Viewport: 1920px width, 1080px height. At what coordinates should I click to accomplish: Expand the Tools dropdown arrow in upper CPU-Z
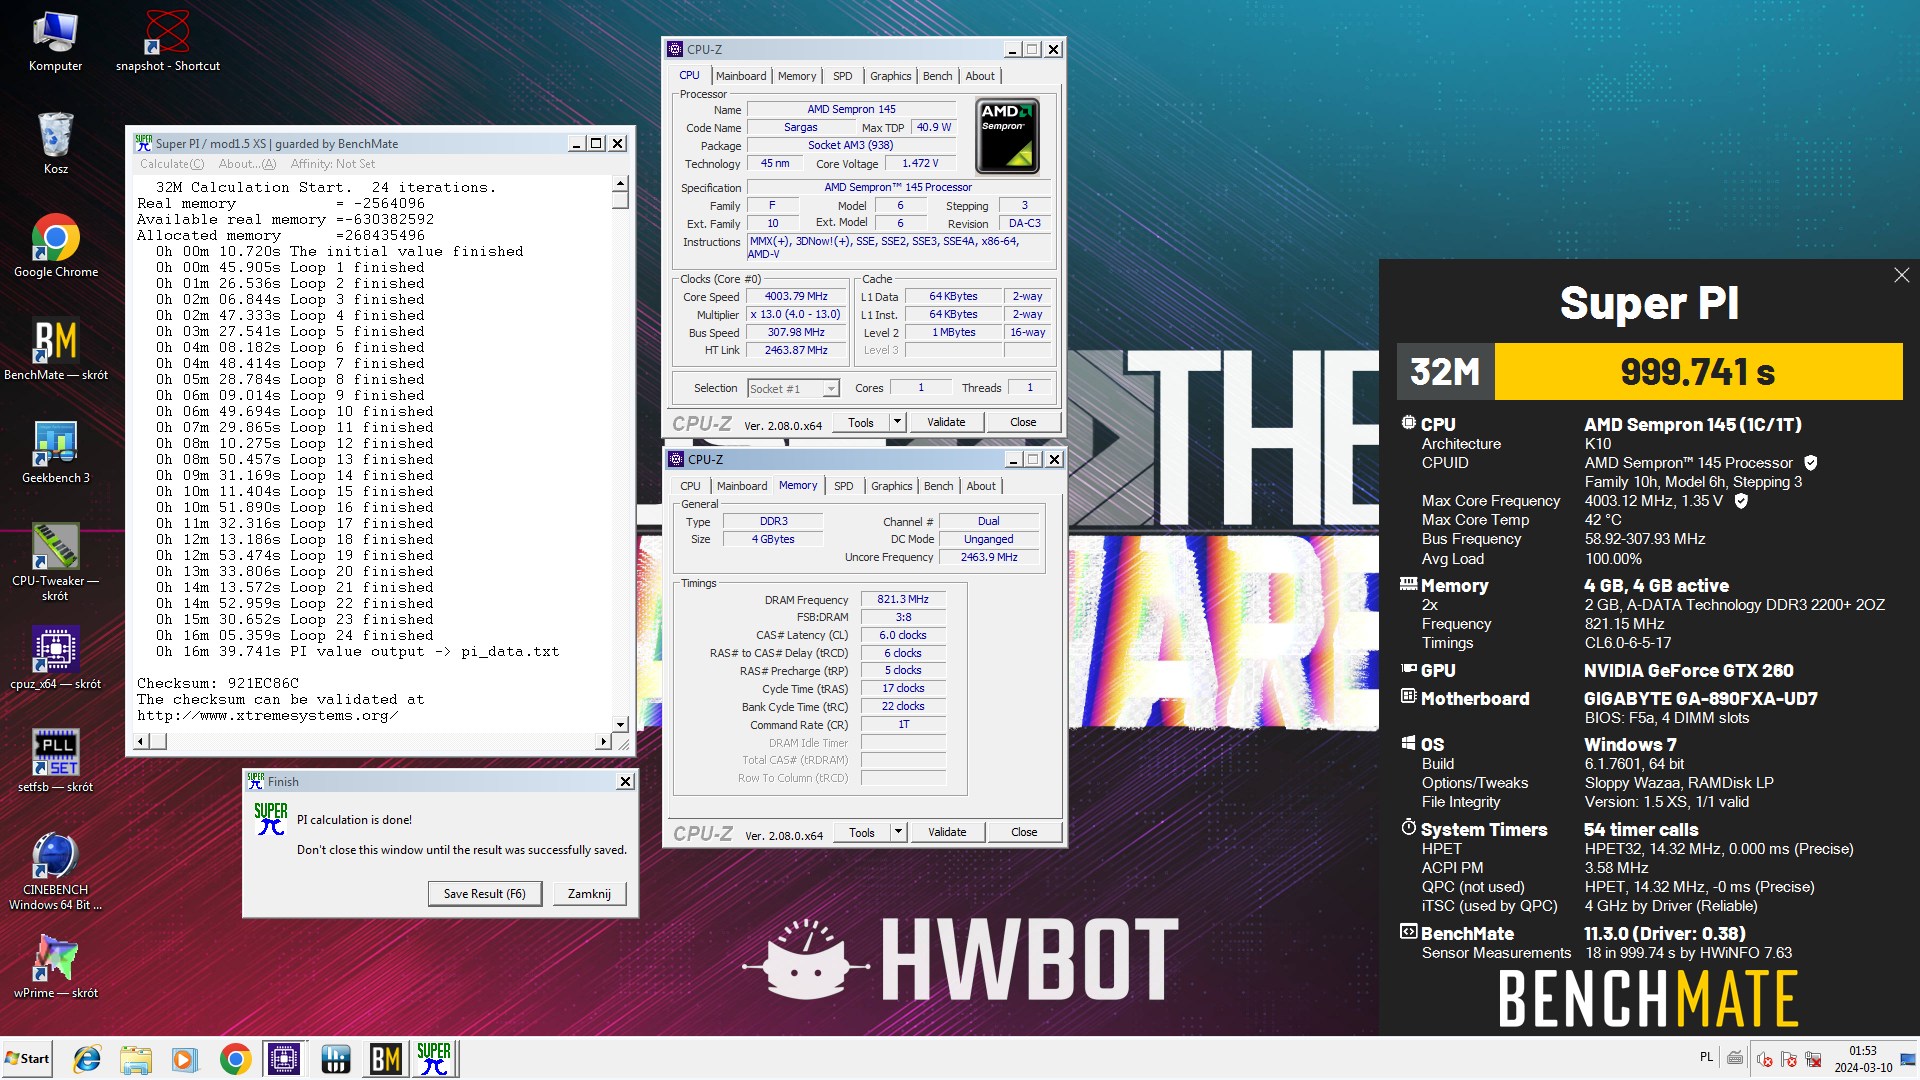point(897,422)
